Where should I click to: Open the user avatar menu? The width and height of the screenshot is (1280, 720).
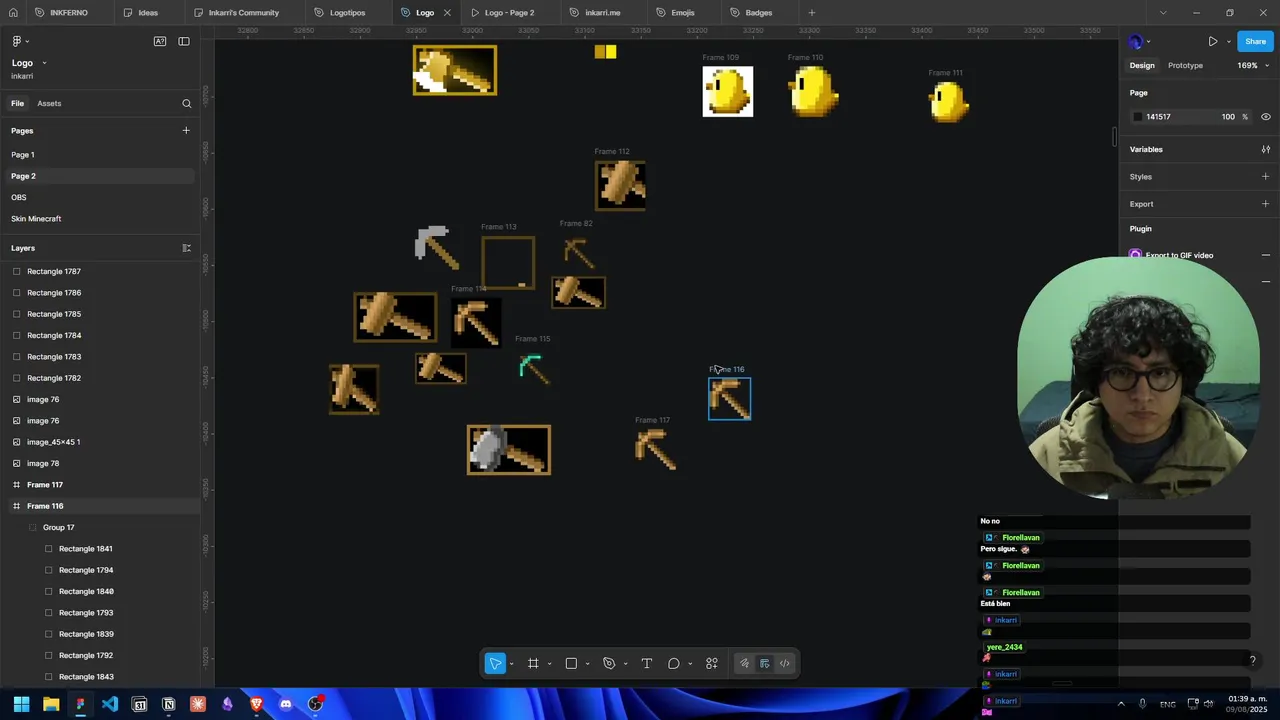click(1135, 41)
